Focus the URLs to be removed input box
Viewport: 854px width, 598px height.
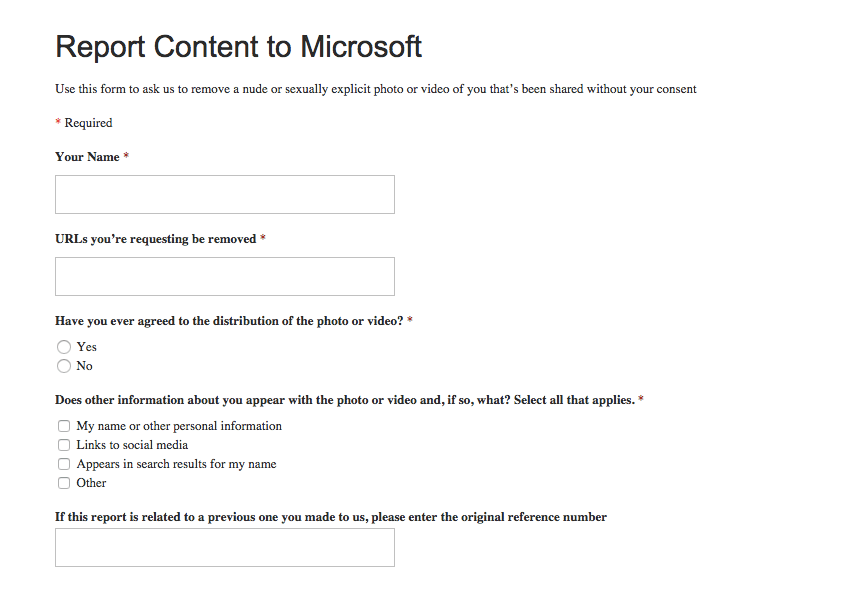(x=224, y=277)
